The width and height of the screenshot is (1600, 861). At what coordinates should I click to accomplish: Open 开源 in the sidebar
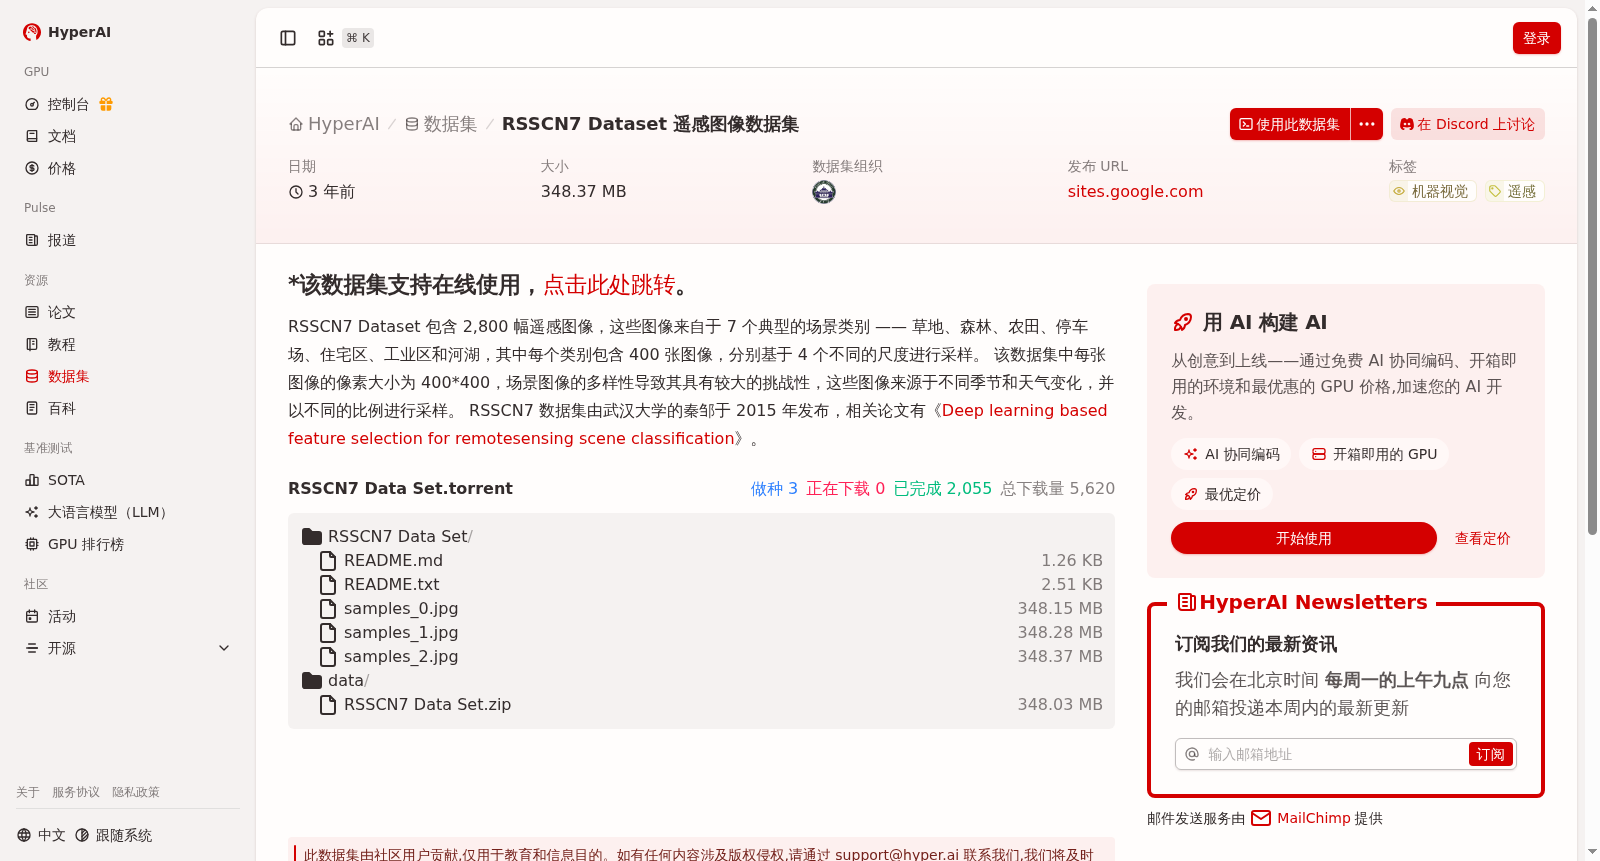tap(62, 648)
